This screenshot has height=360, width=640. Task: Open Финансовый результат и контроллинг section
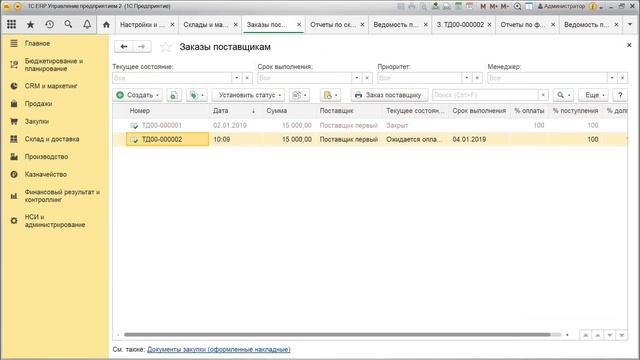click(x=62, y=196)
